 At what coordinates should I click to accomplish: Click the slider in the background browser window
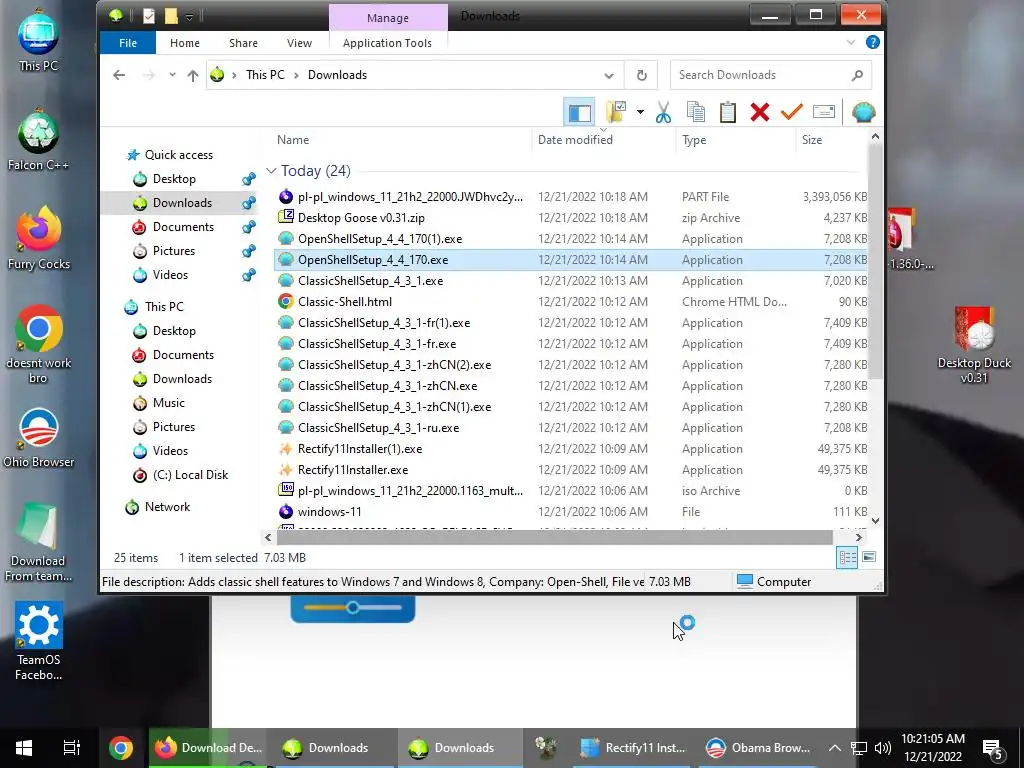coord(353,608)
